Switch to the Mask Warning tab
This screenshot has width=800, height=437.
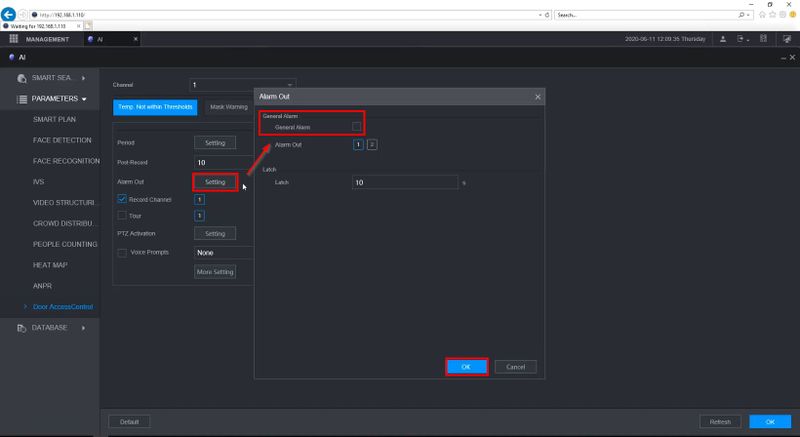(229, 107)
